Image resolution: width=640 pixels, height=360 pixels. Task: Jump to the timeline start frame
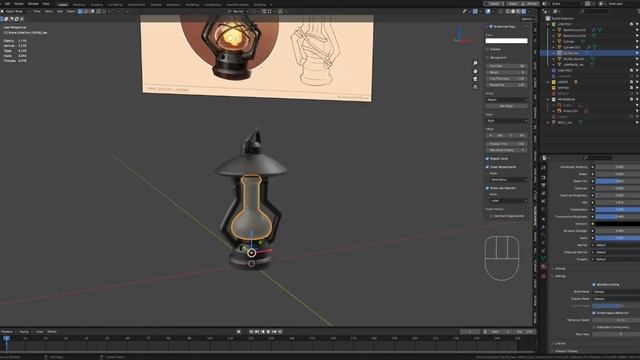251,332
